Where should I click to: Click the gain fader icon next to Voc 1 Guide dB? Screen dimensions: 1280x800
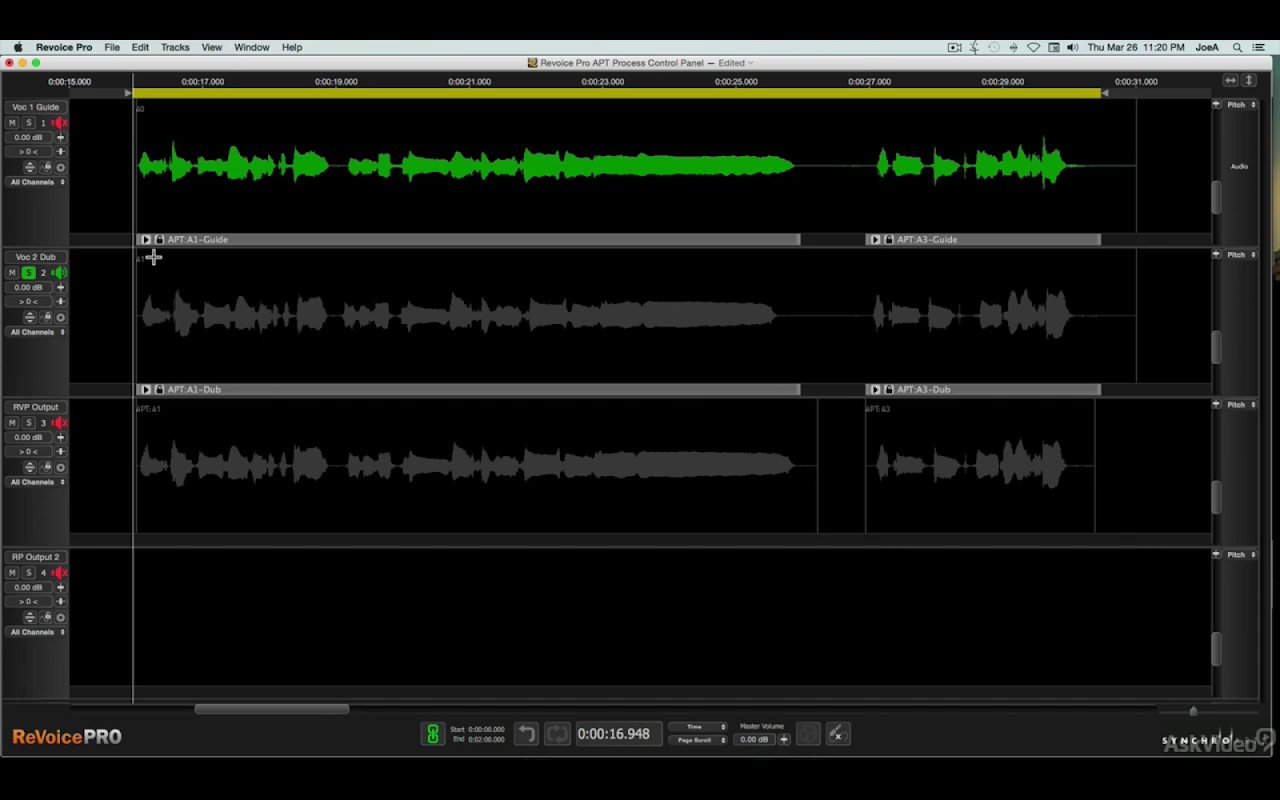click(x=60, y=137)
